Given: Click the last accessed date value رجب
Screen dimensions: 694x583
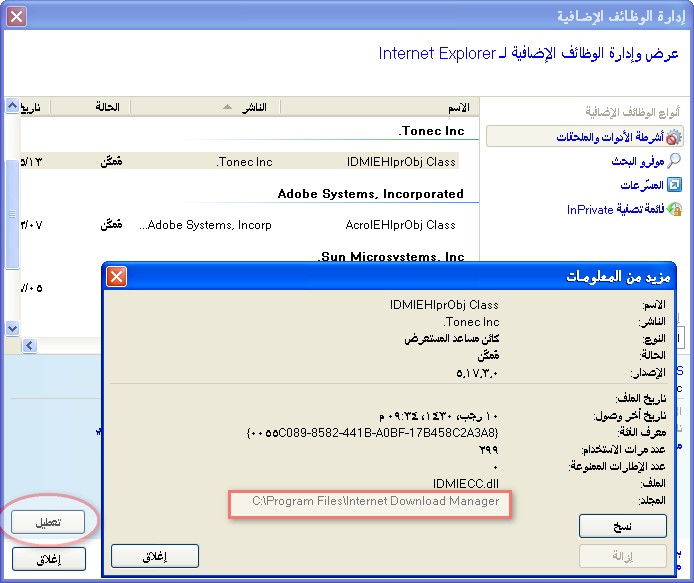Looking at the screenshot, I should pyautogui.click(x=439, y=416).
